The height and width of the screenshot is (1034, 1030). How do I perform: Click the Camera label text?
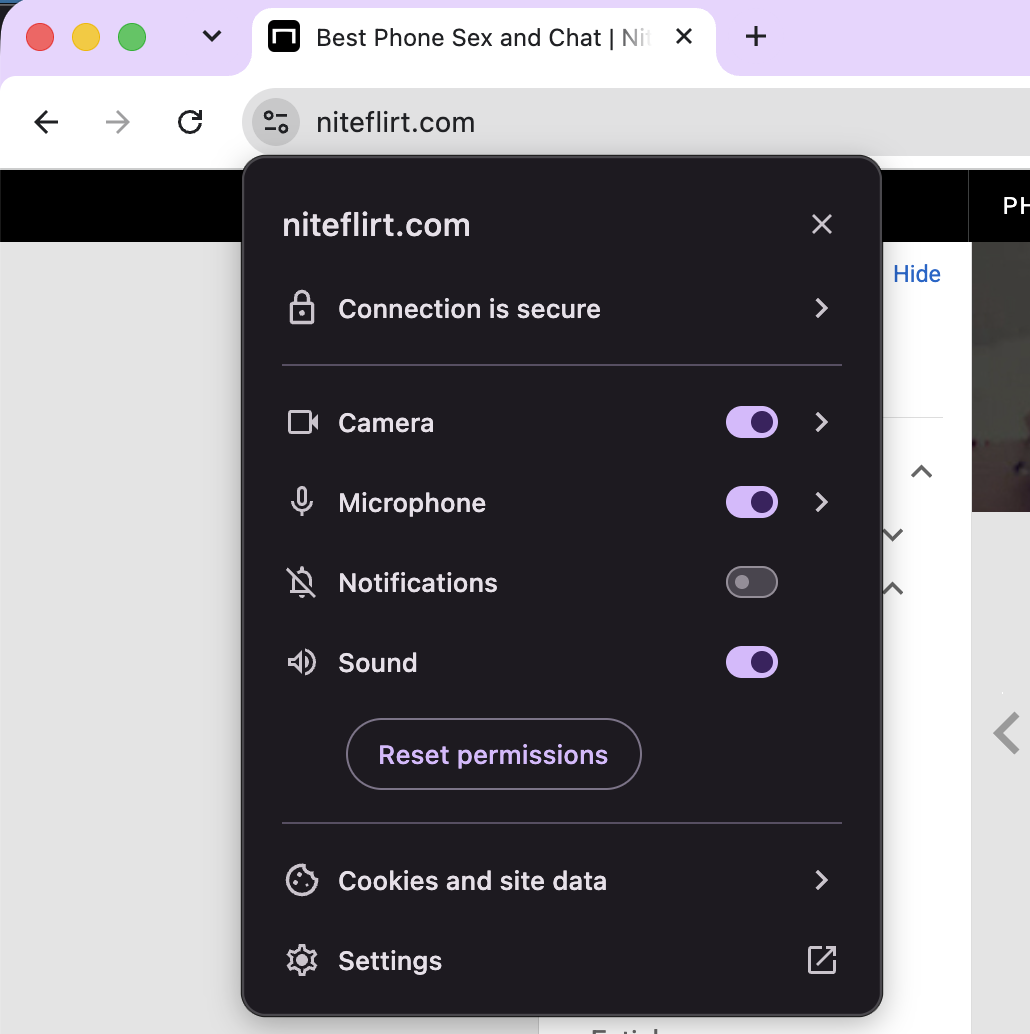coord(386,423)
